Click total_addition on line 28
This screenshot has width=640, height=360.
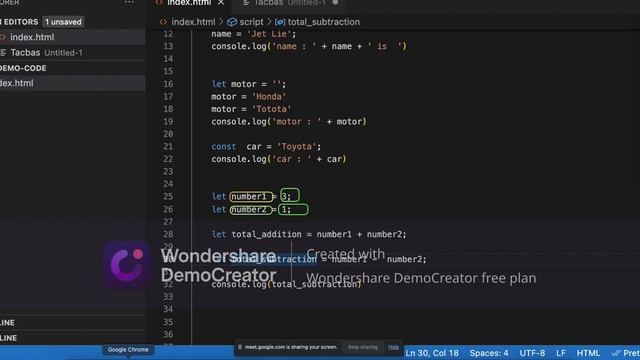click(267, 234)
